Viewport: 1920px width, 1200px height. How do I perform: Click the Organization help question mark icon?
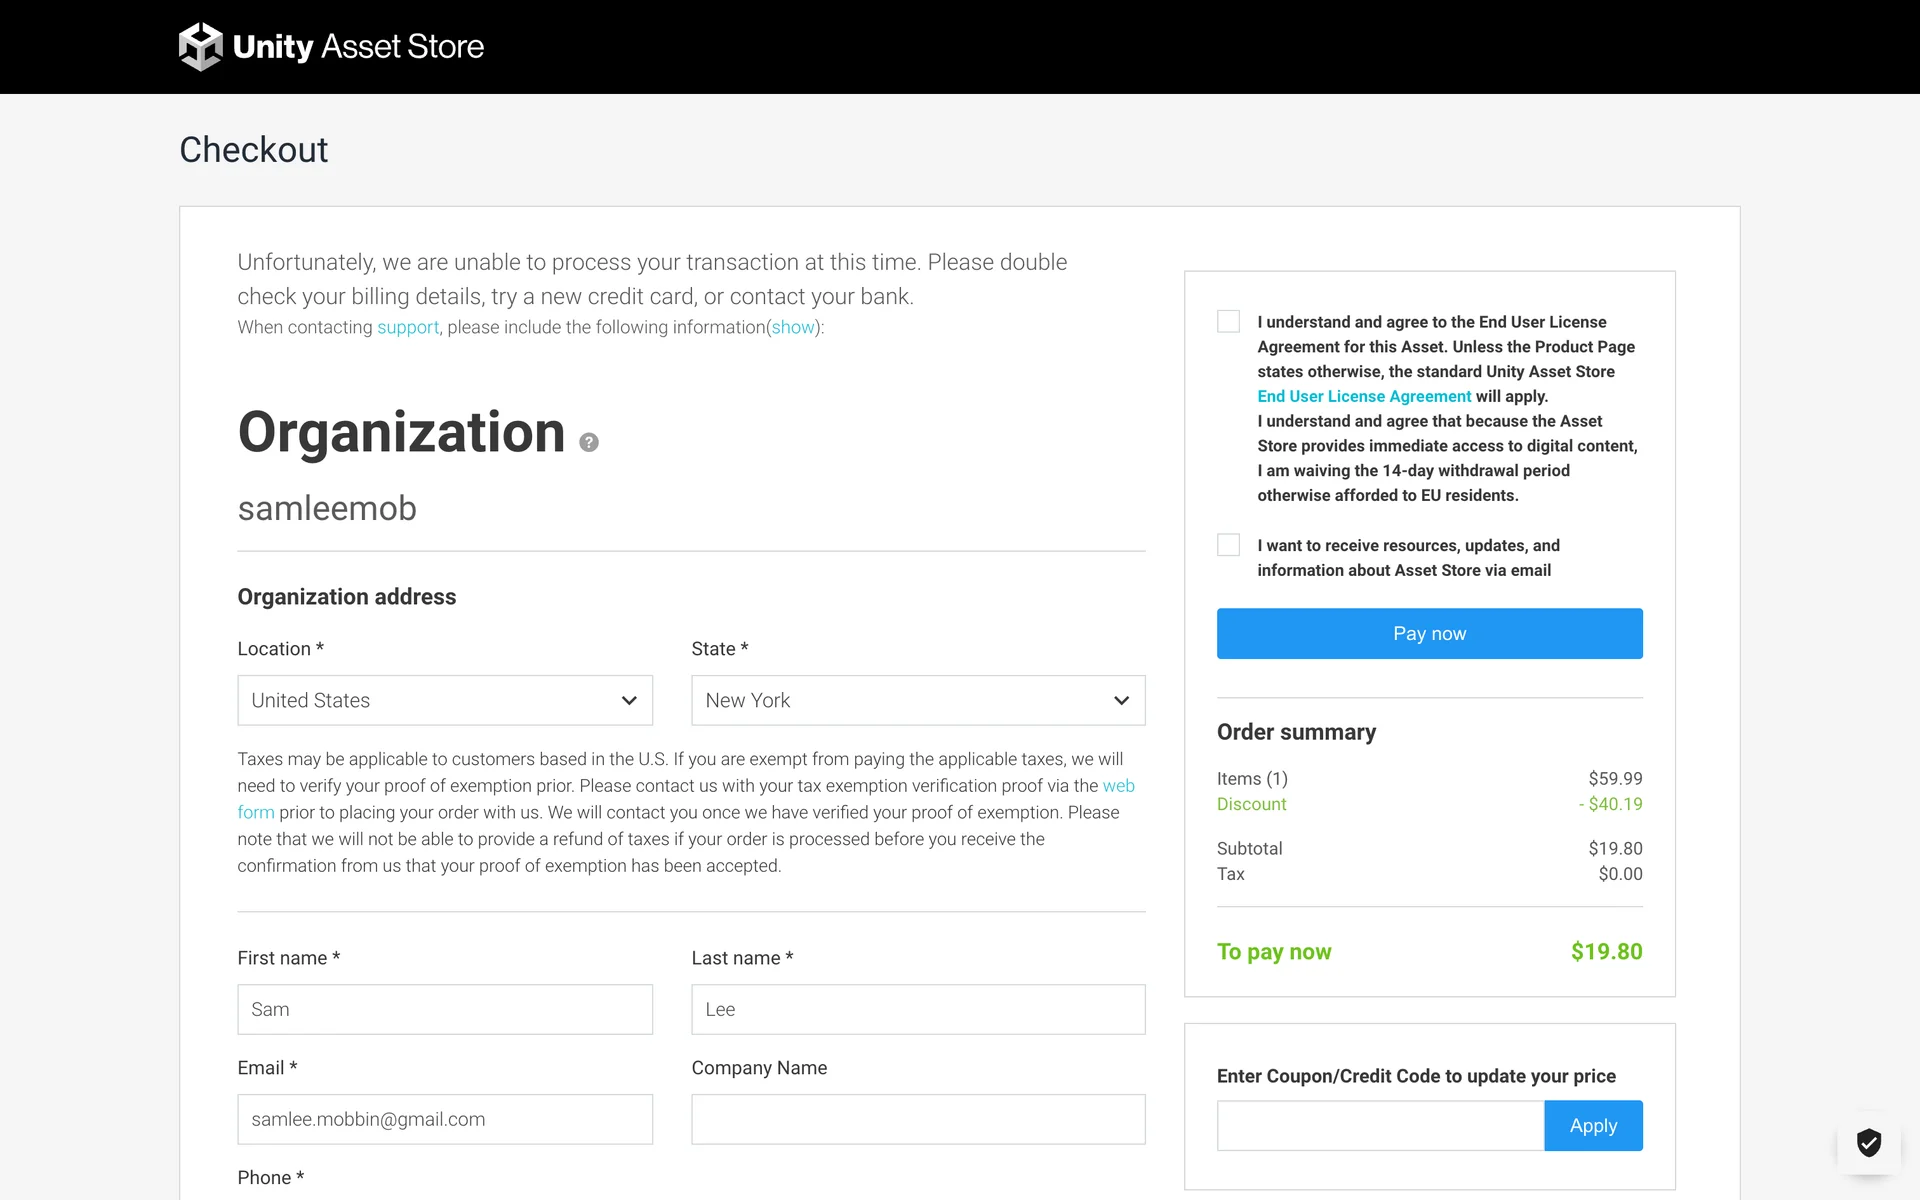point(589,442)
